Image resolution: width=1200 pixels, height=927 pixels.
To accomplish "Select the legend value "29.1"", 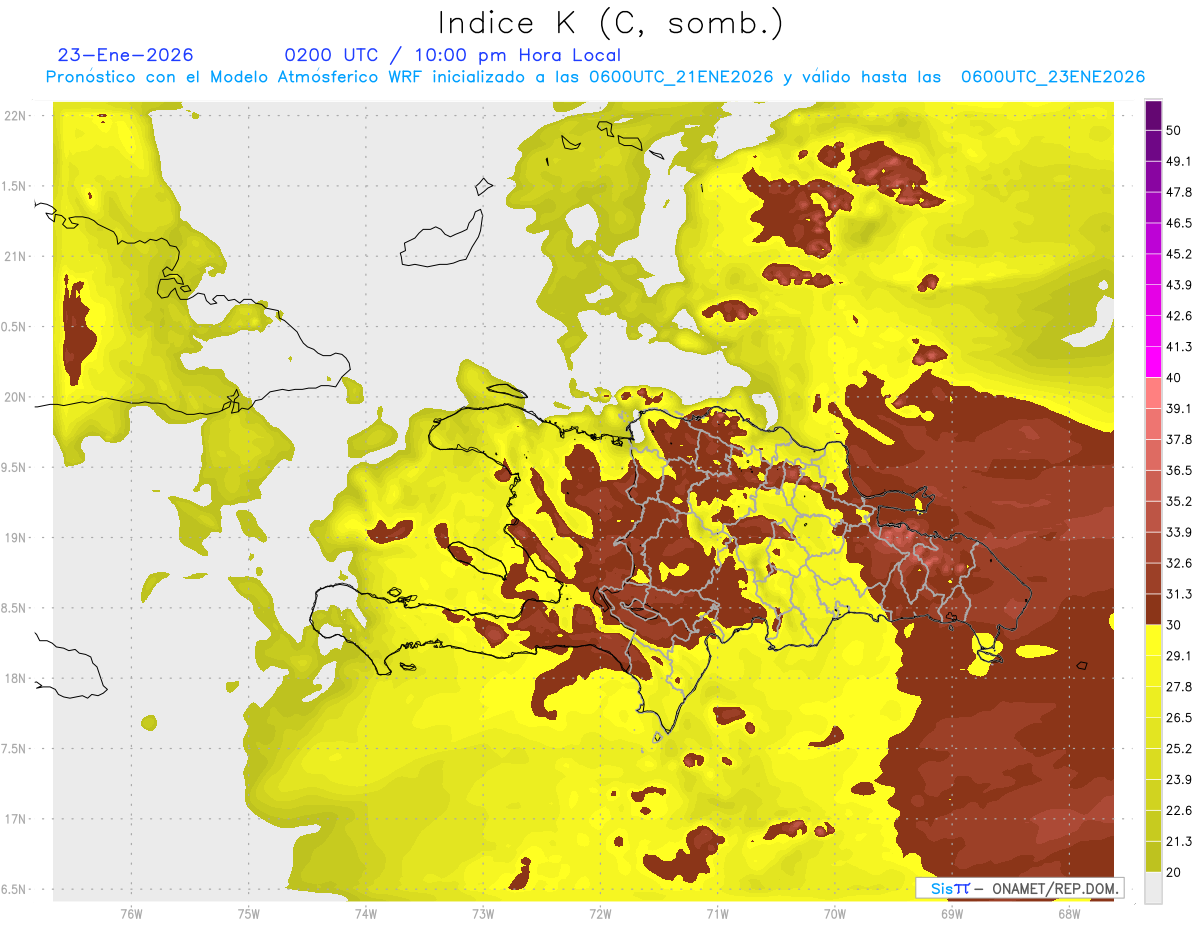I will (1179, 656).
